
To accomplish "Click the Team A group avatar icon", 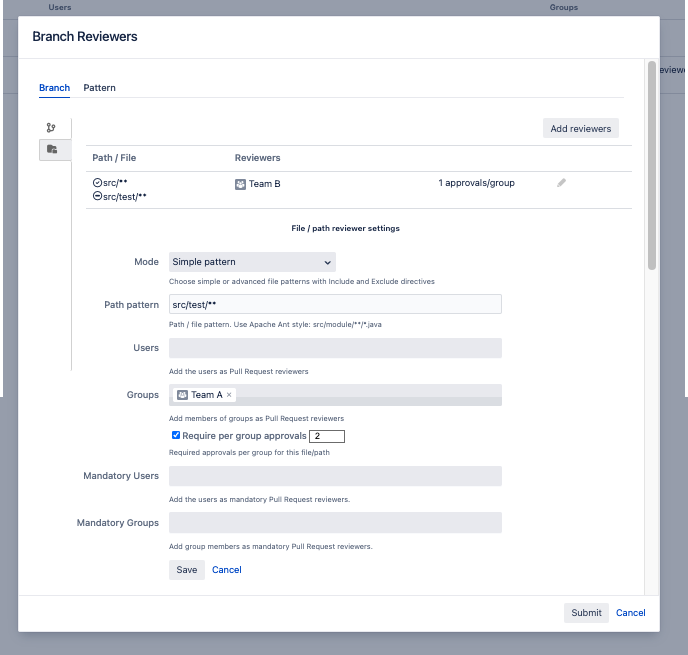I will (182, 395).
